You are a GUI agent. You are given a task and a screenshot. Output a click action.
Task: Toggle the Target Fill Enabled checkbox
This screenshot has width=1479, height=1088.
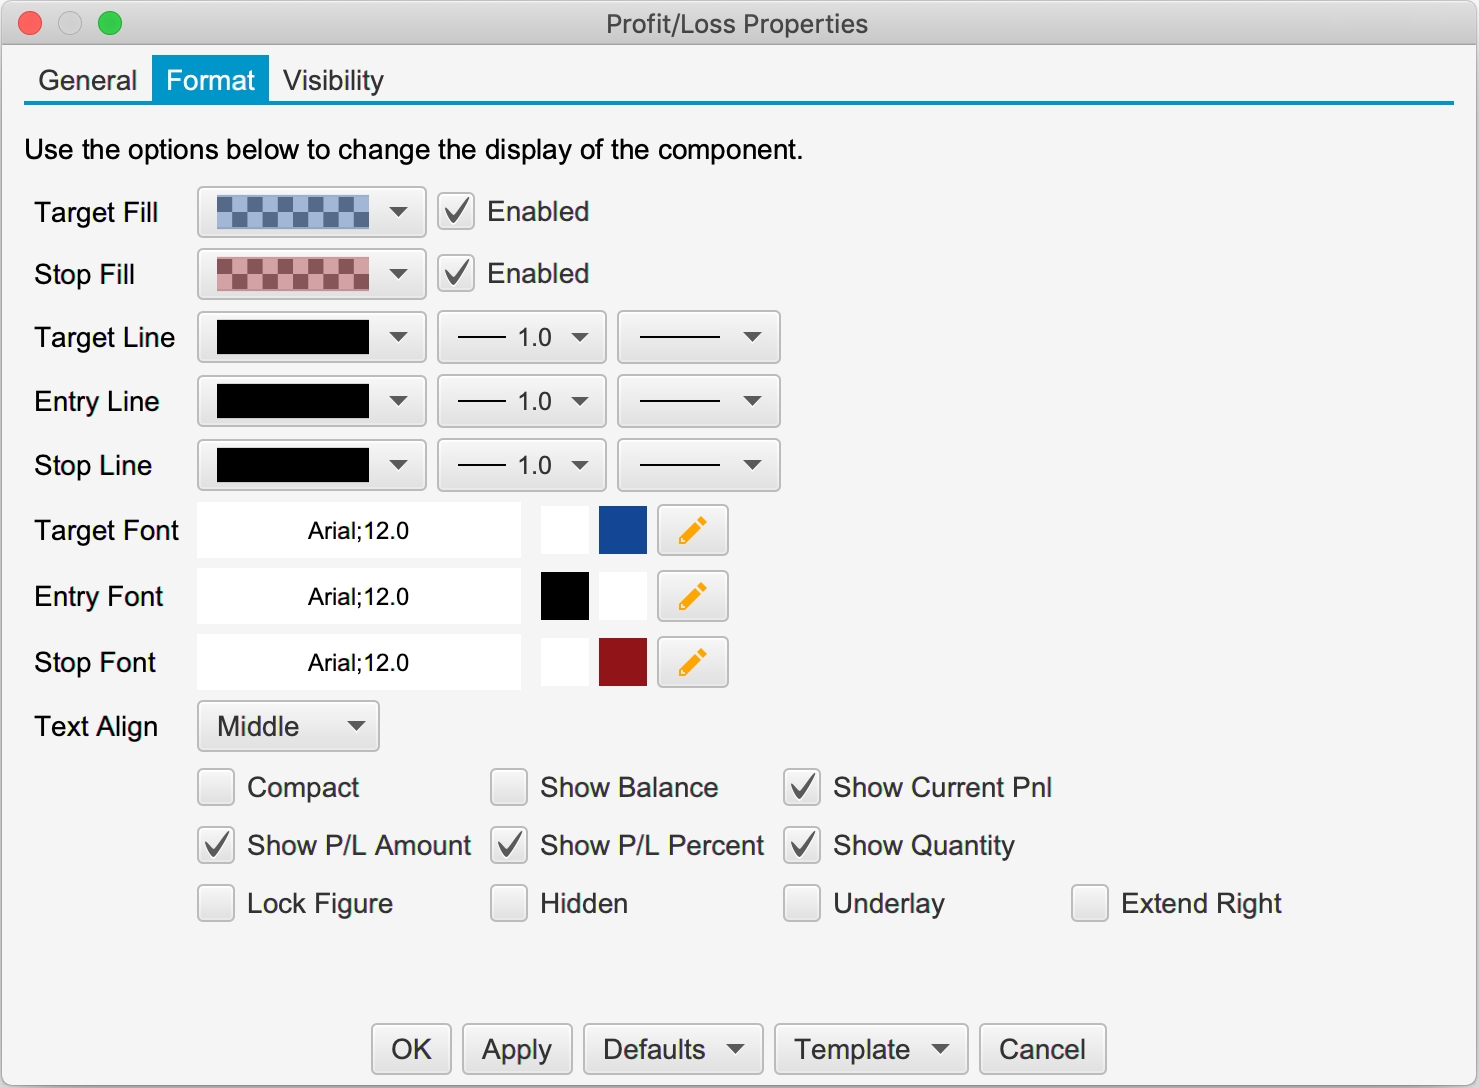(x=457, y=211)
